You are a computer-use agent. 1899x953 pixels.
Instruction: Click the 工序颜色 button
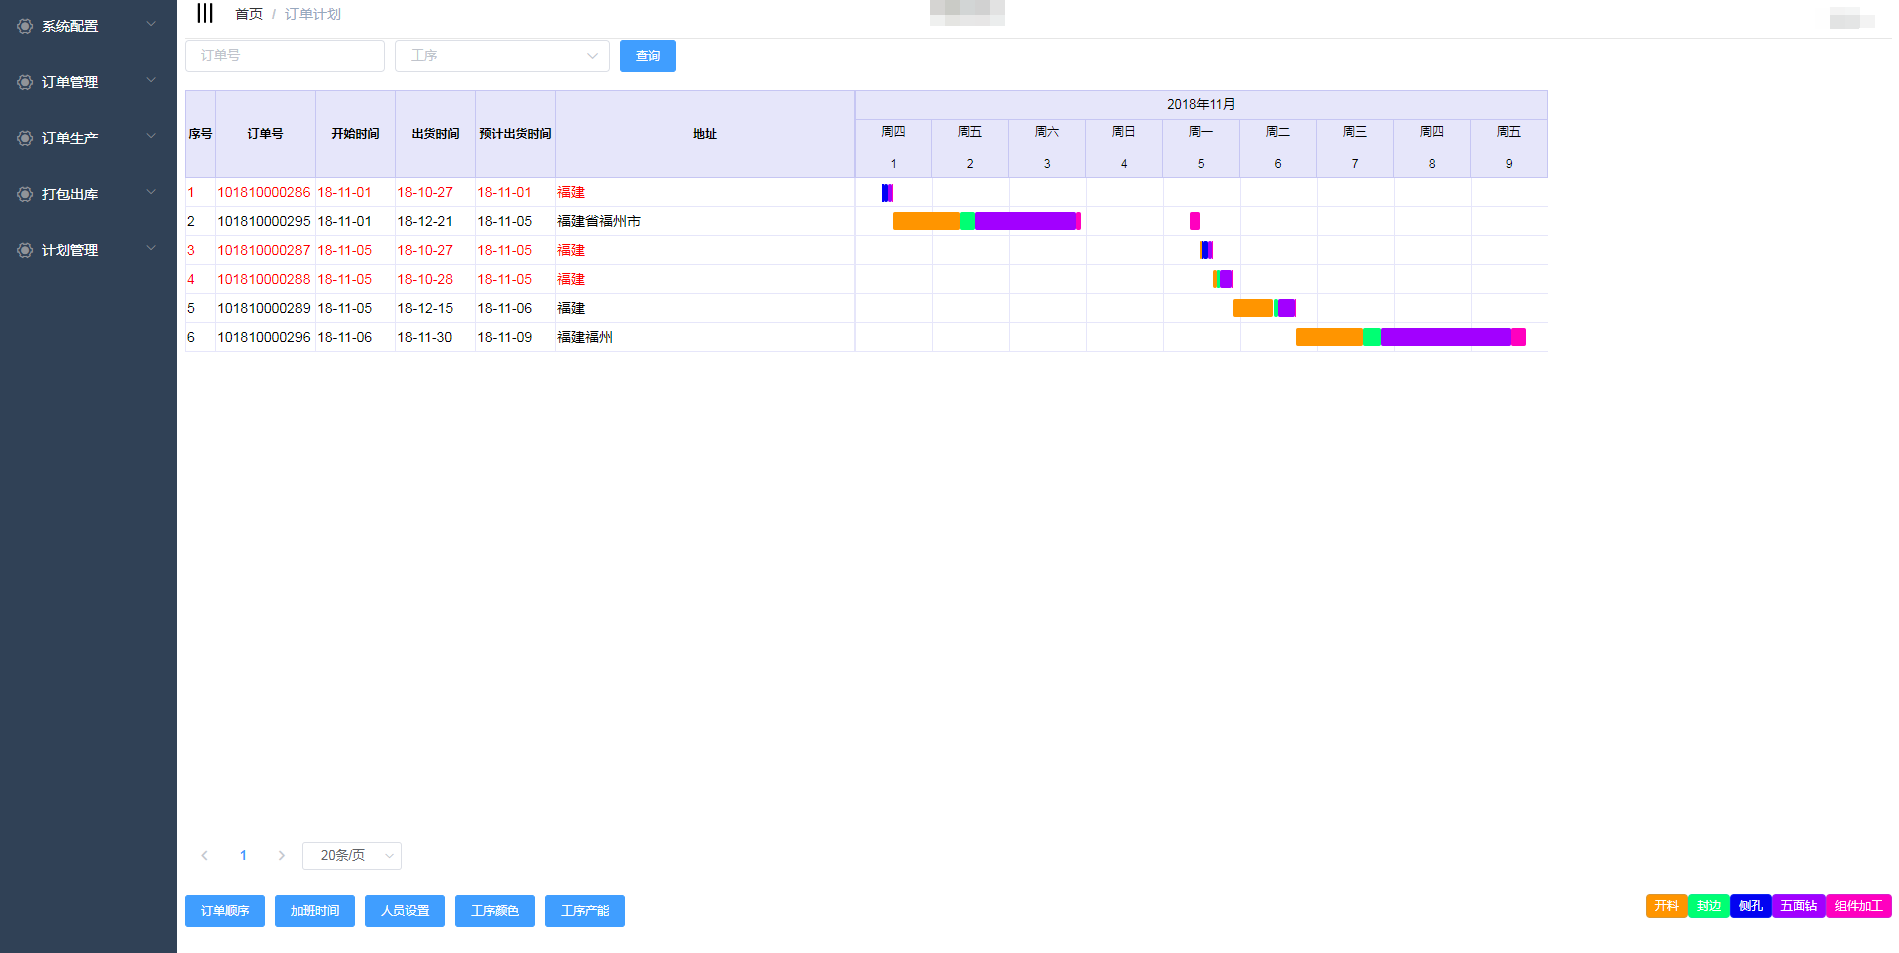495,911
